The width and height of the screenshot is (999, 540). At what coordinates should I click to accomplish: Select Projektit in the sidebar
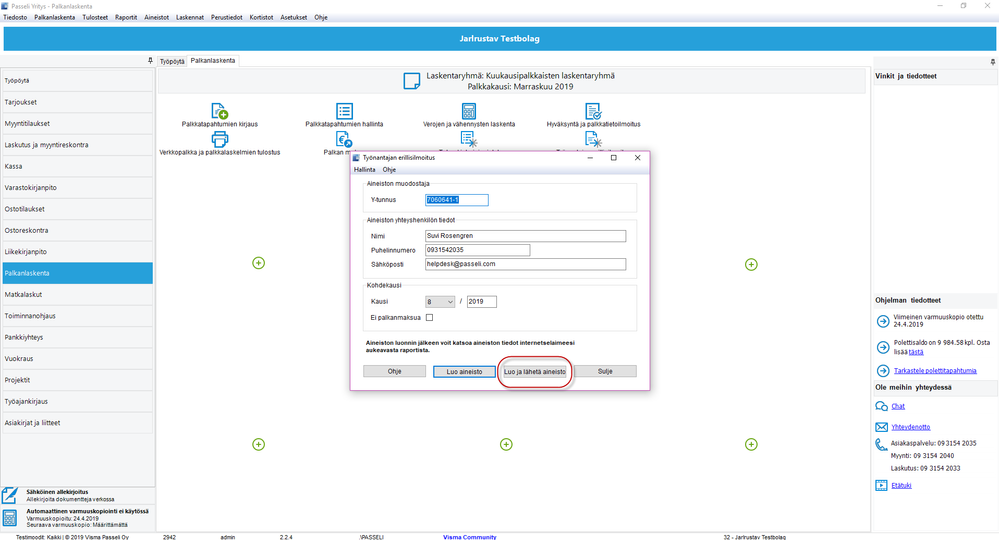pos(78,380)
